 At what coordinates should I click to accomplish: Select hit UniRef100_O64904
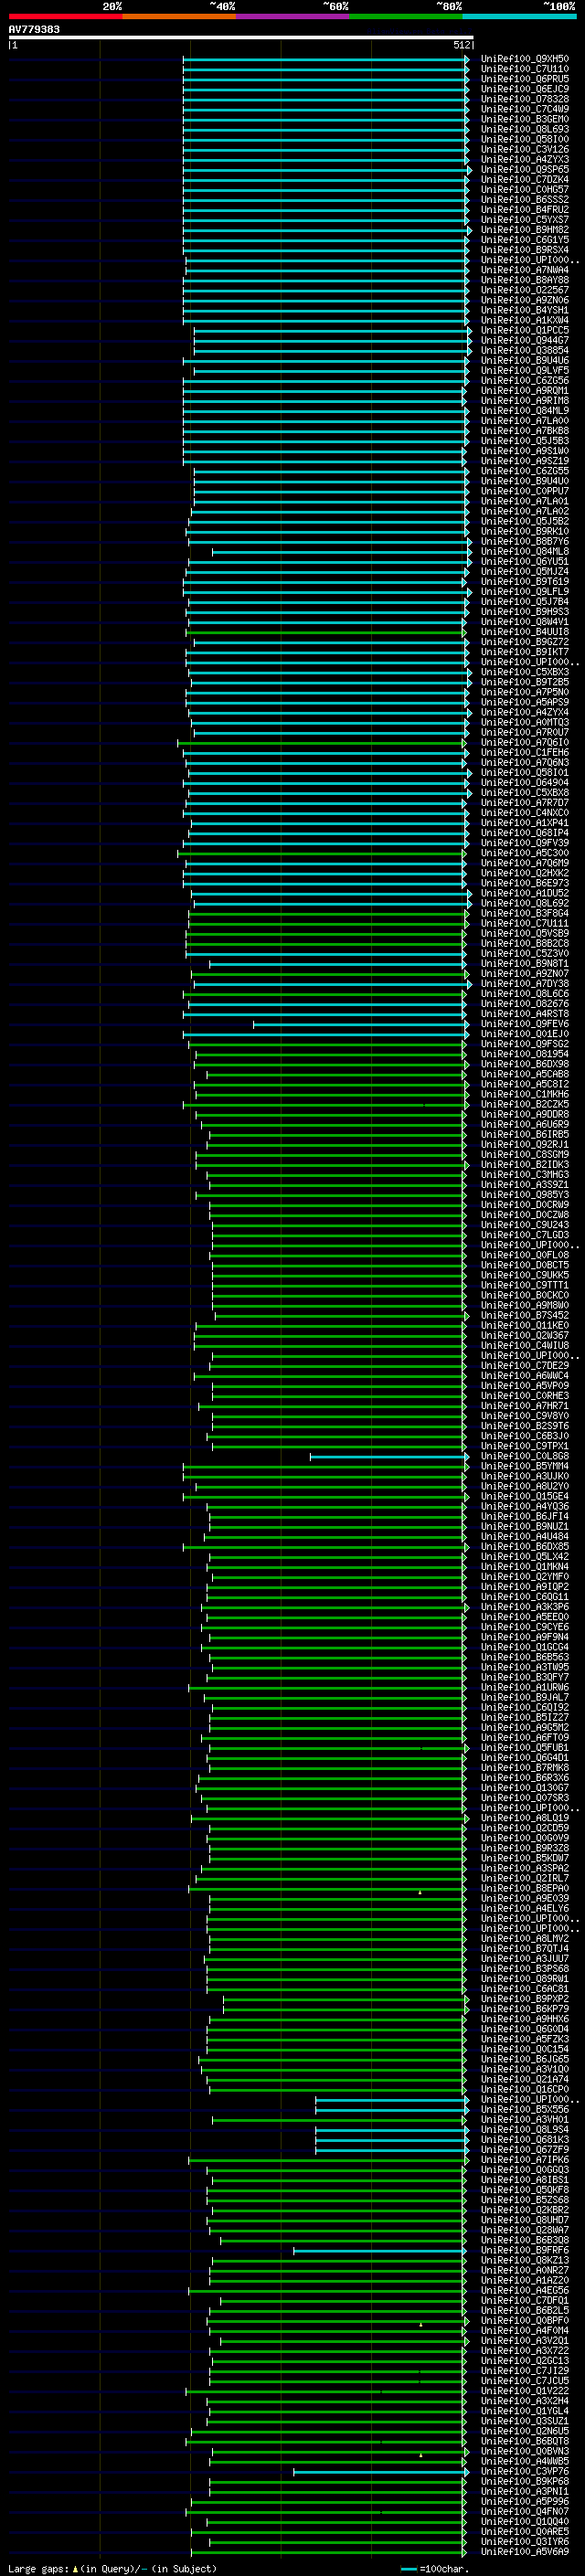(525, 783)
